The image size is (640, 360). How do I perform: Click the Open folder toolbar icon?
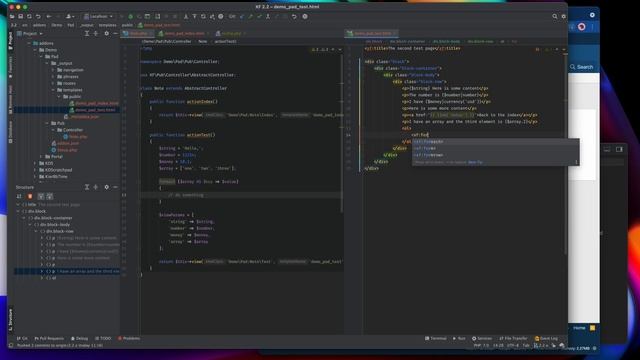(x=12, y=16)
